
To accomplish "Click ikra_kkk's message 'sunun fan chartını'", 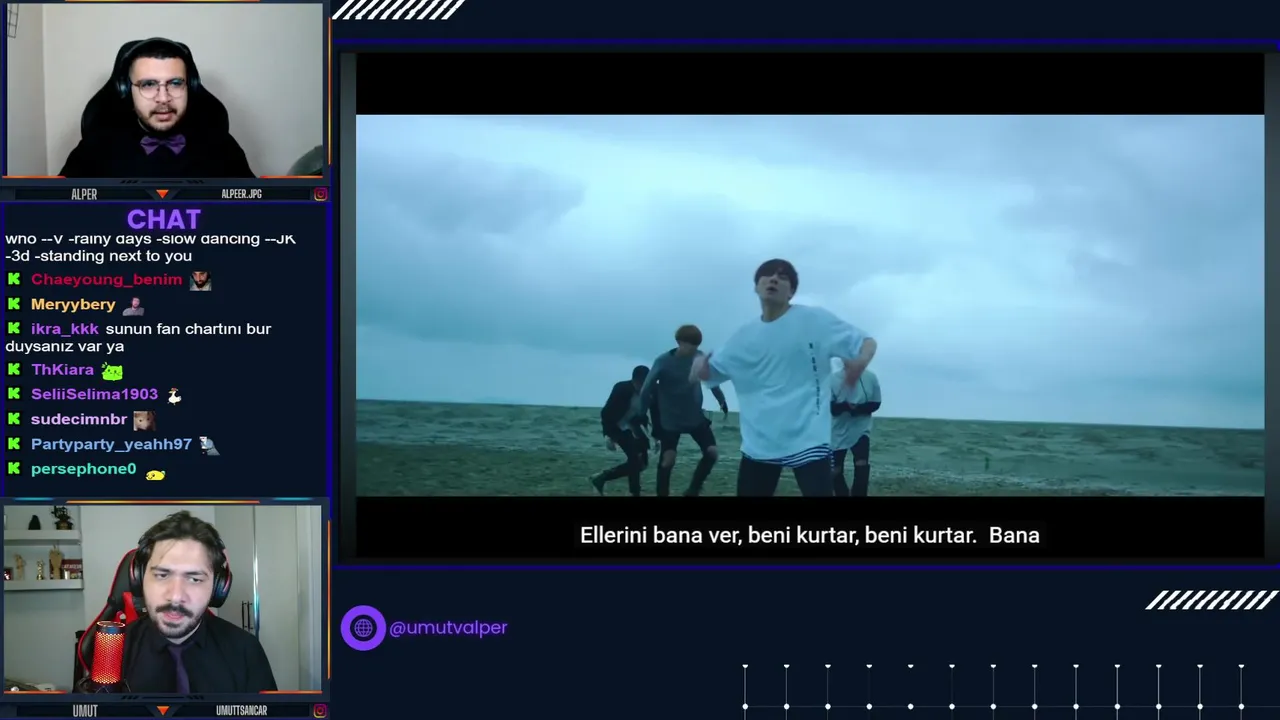I will point(138,338).
